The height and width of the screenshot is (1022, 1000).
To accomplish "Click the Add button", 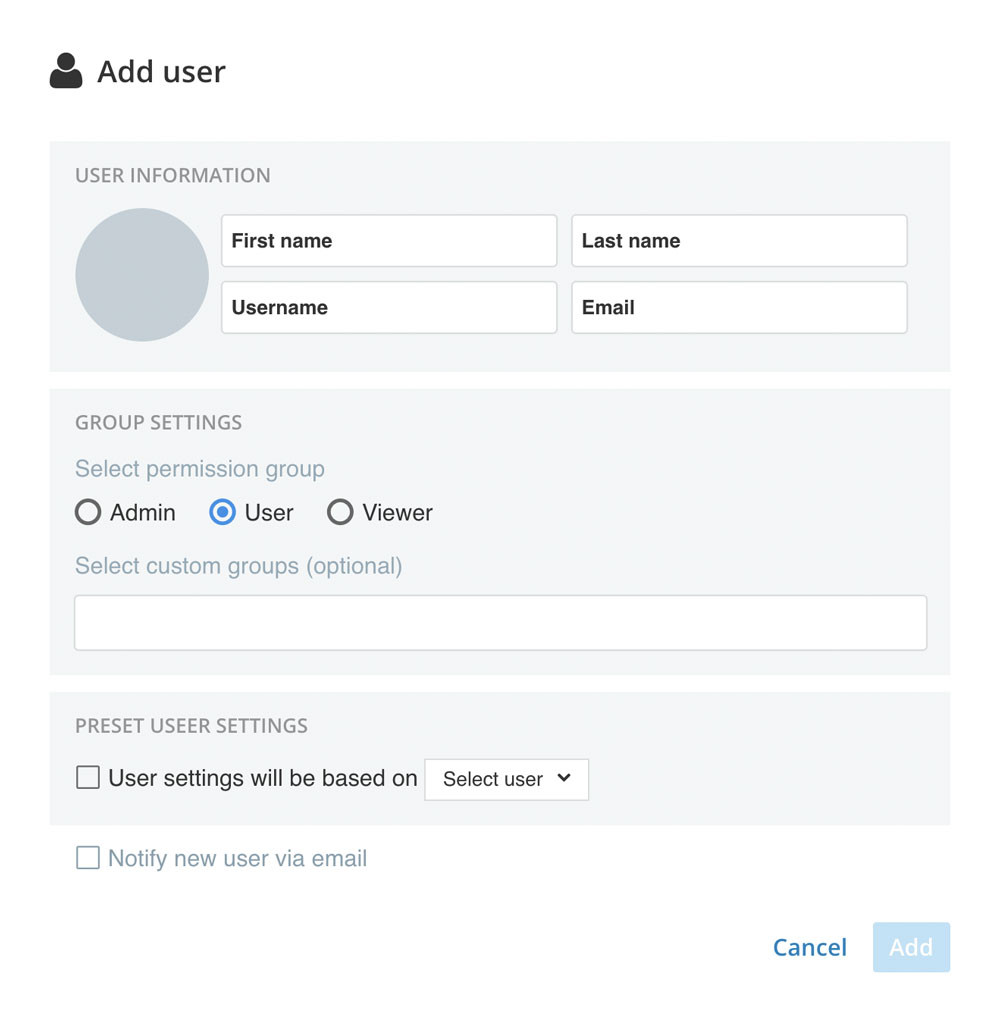I will [x=911, y=947].
